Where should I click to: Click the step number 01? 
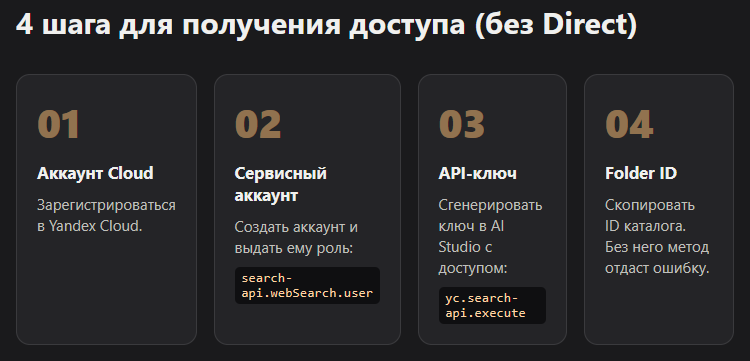click(x=58, y=124)
